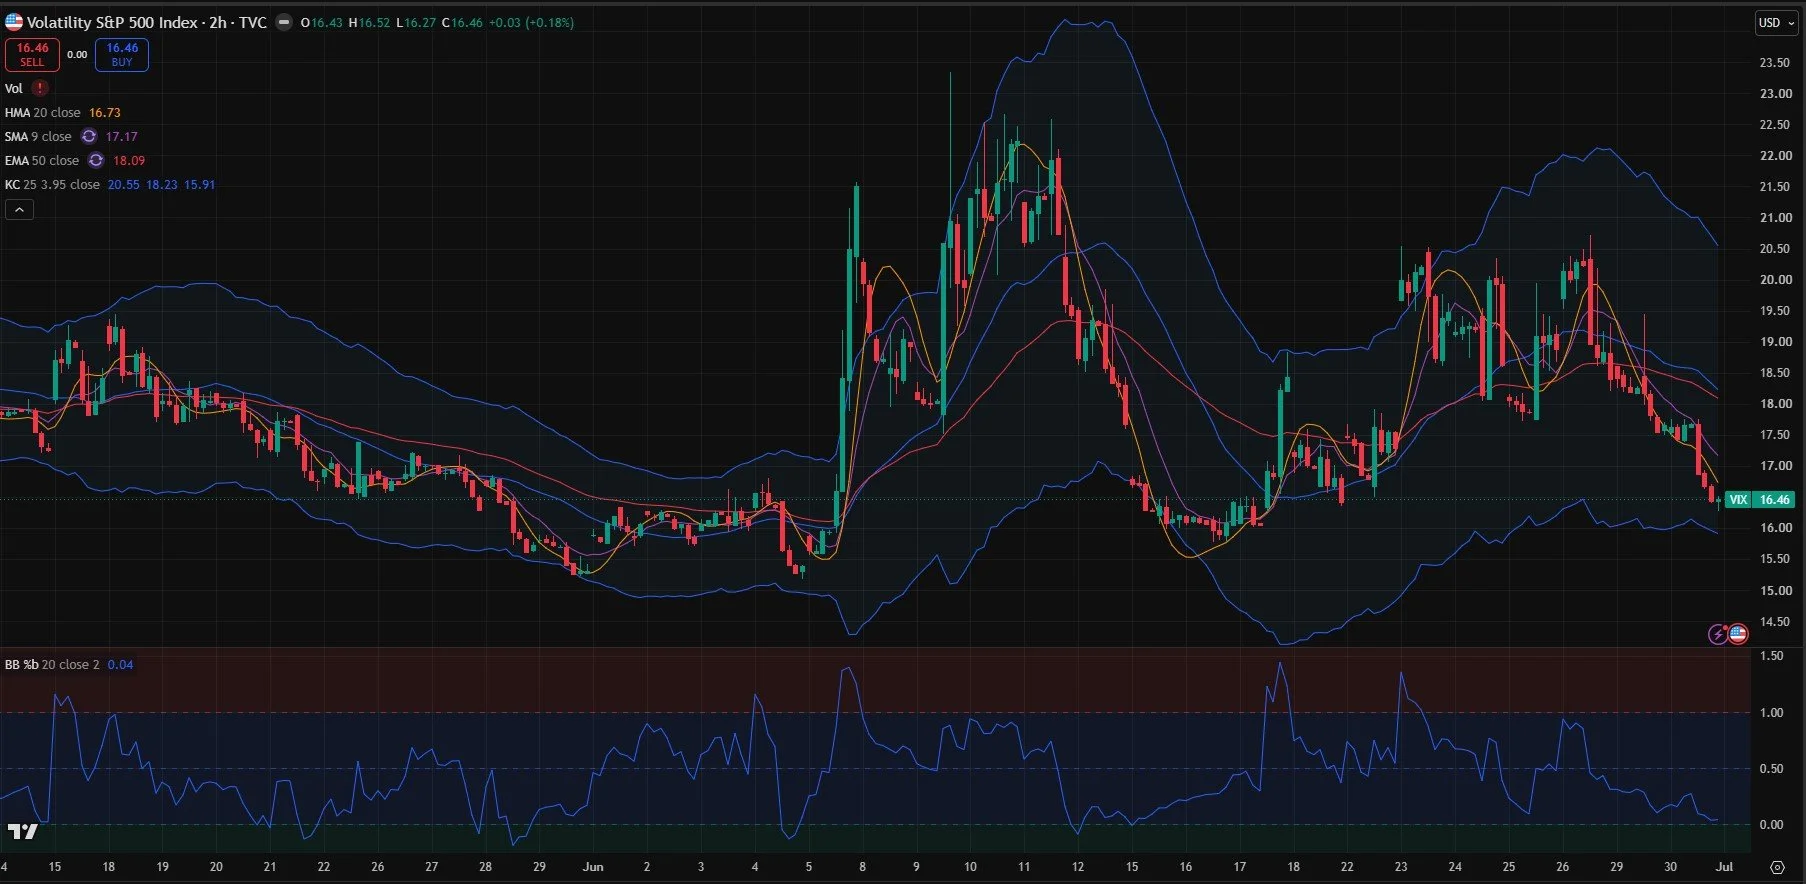This screenshot has width=1806, height=884.
Task: Click the VIX 16.46 current price label
Action: 1760,499
